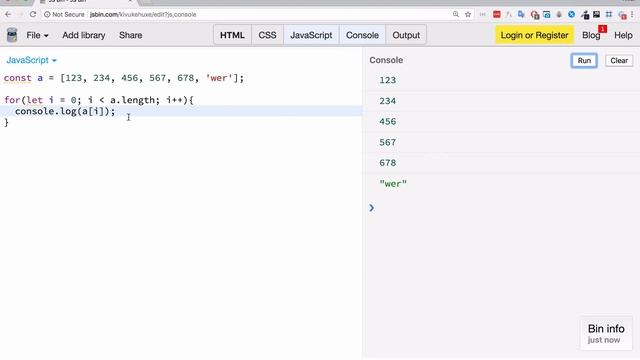Click console output value 234

pyautogui.click(x=387, y=101)
